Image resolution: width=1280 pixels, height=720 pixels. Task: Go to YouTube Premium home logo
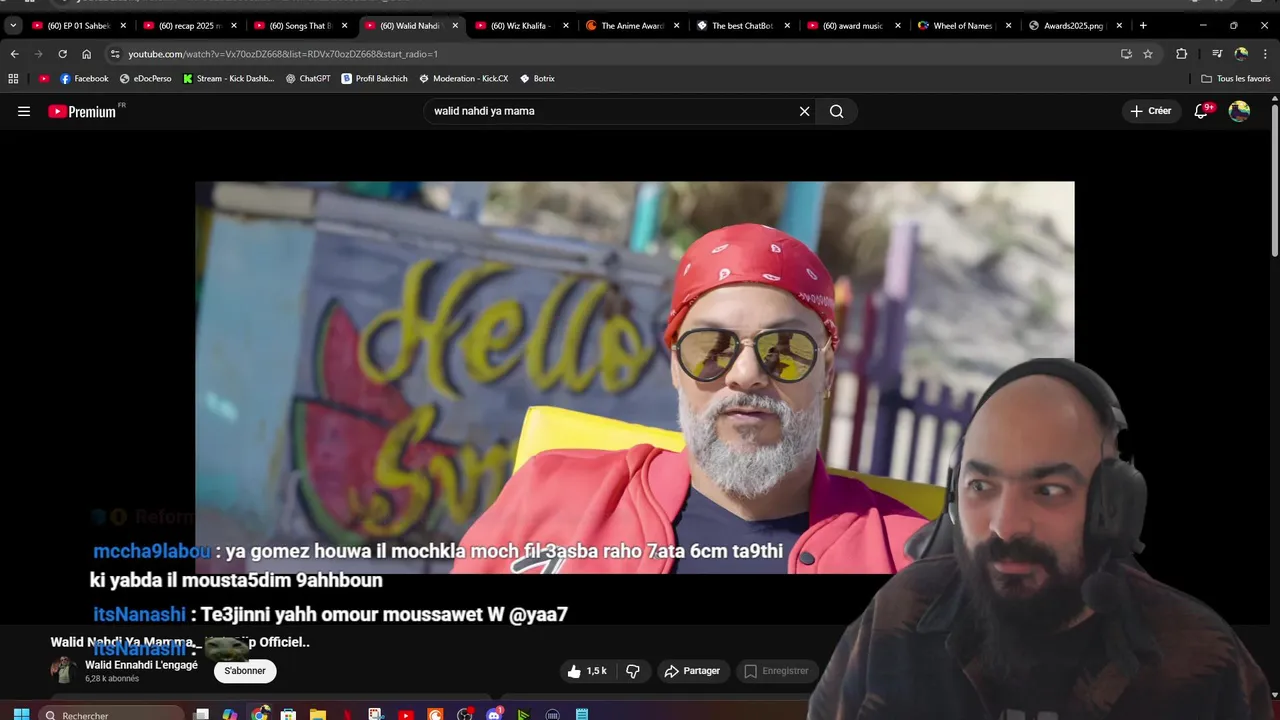(x=83, y=111)
